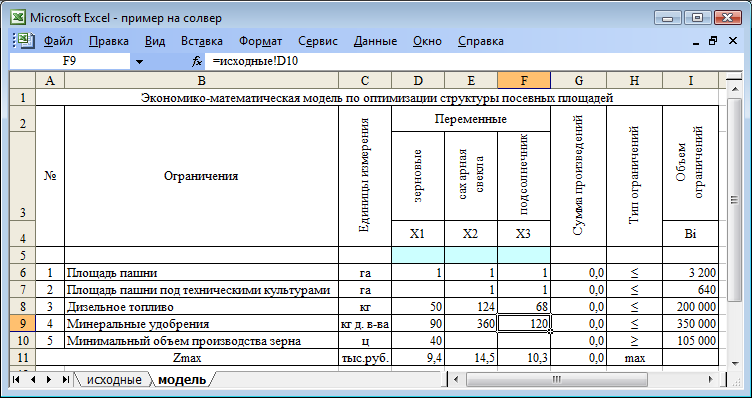This screenshot has width=752, height=398.
Task: Select column D header
Action: point(418,81)
